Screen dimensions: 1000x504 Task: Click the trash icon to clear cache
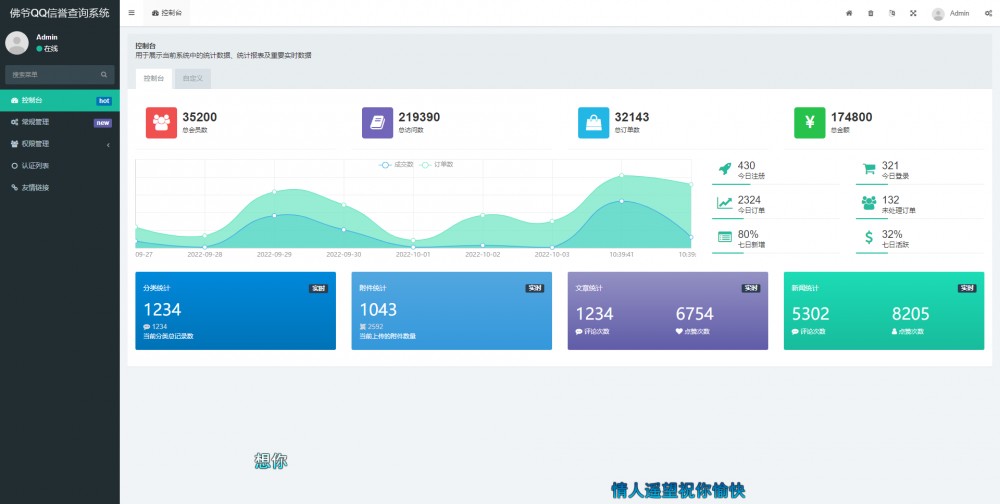pos(870,13)
